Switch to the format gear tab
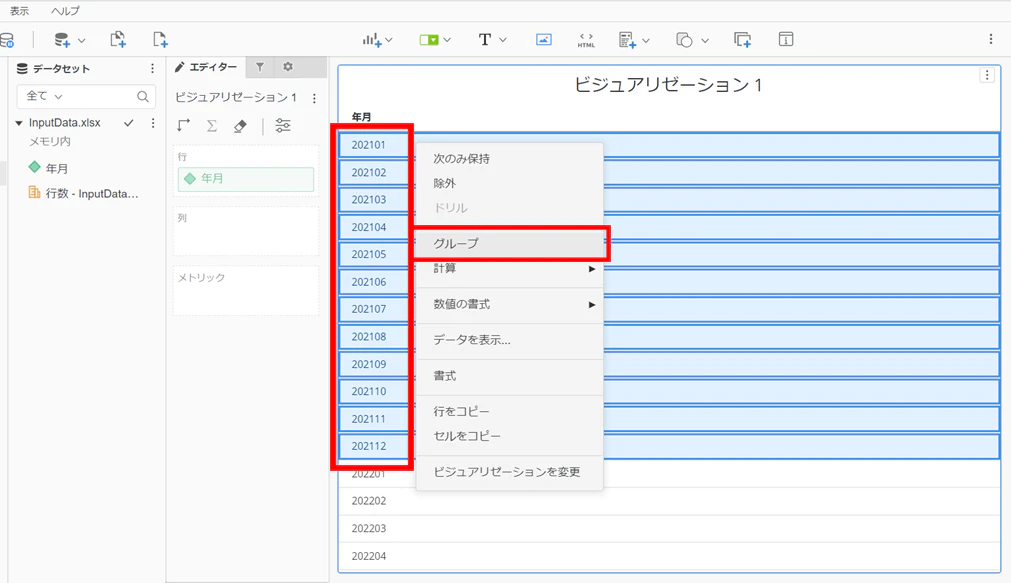 pyautogui.click(x=288, y=67)
